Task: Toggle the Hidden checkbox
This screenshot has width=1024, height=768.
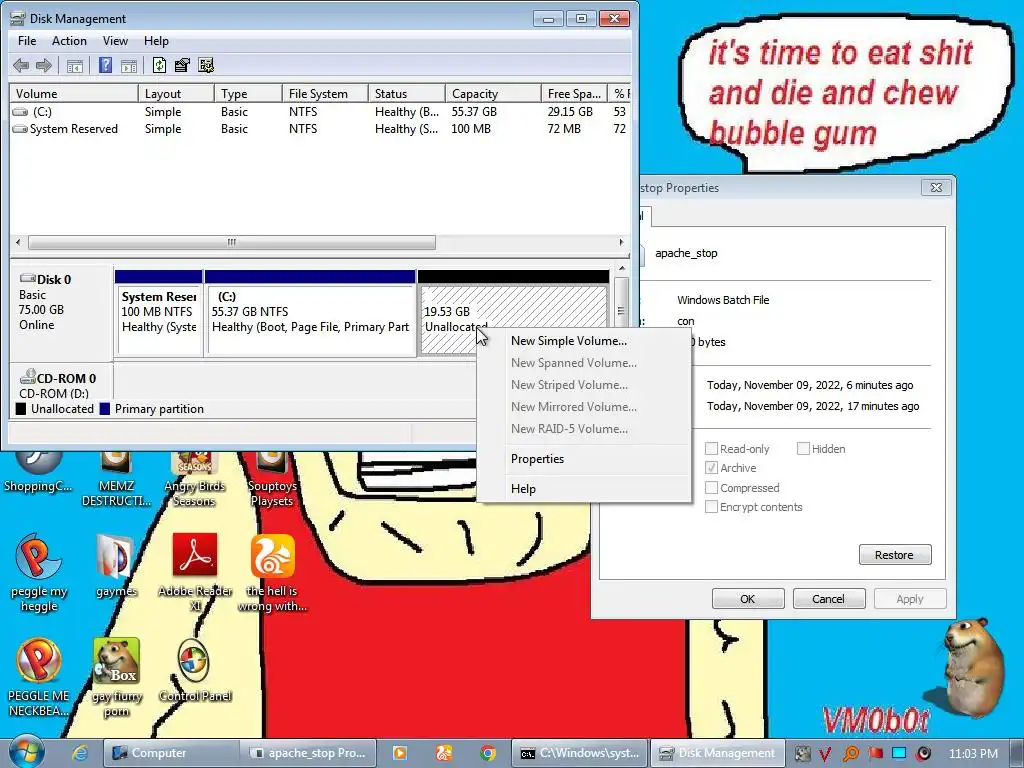Action: (x=803, y=449)
